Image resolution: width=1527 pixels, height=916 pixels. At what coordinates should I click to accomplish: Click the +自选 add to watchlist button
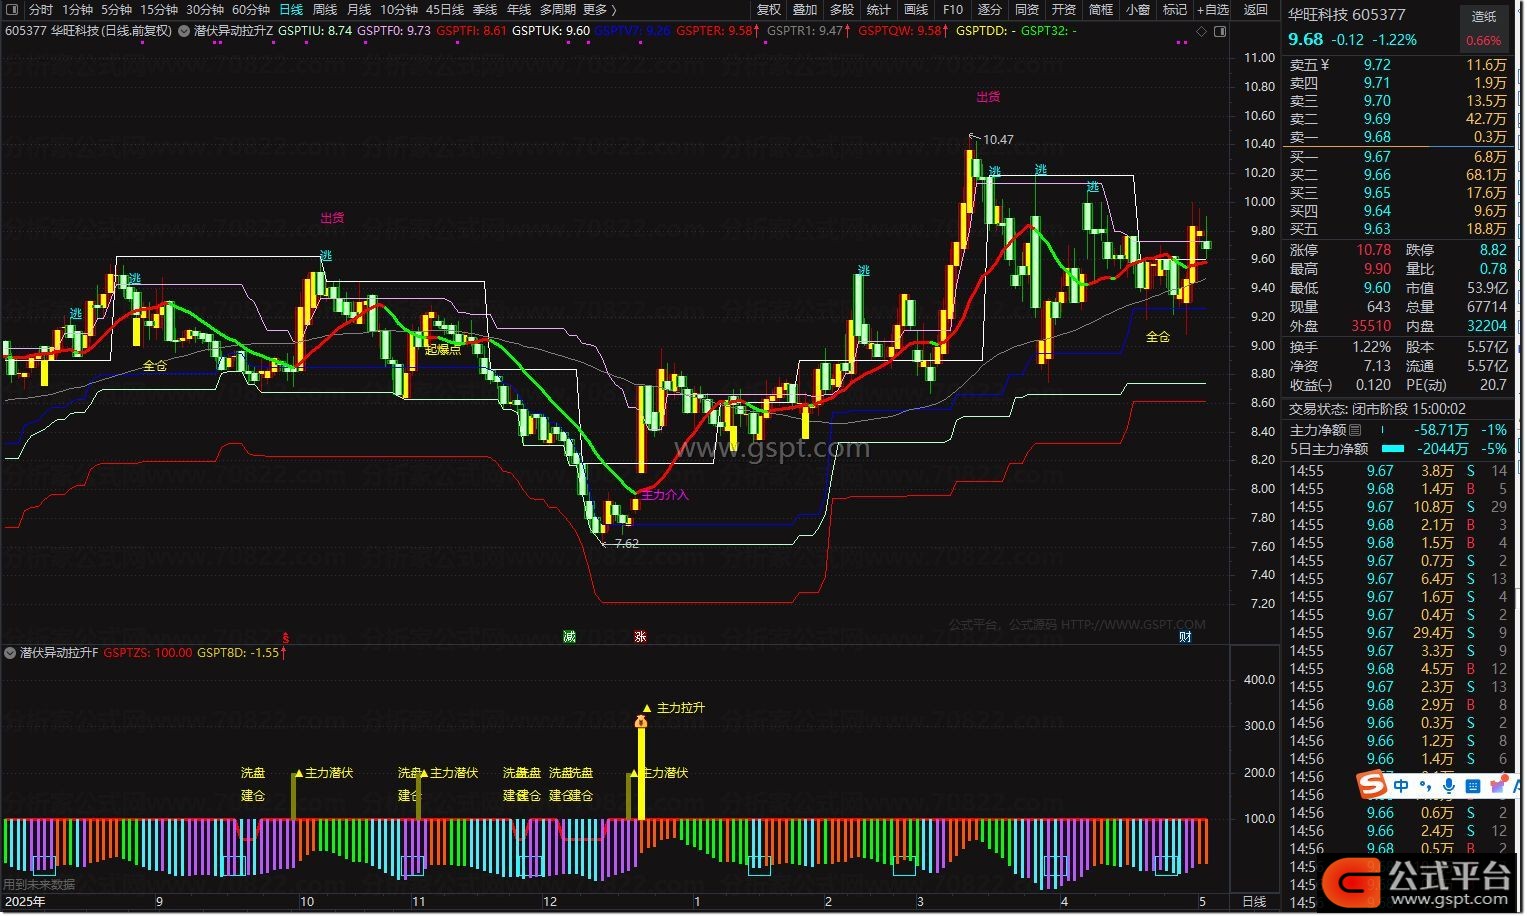1213,10
